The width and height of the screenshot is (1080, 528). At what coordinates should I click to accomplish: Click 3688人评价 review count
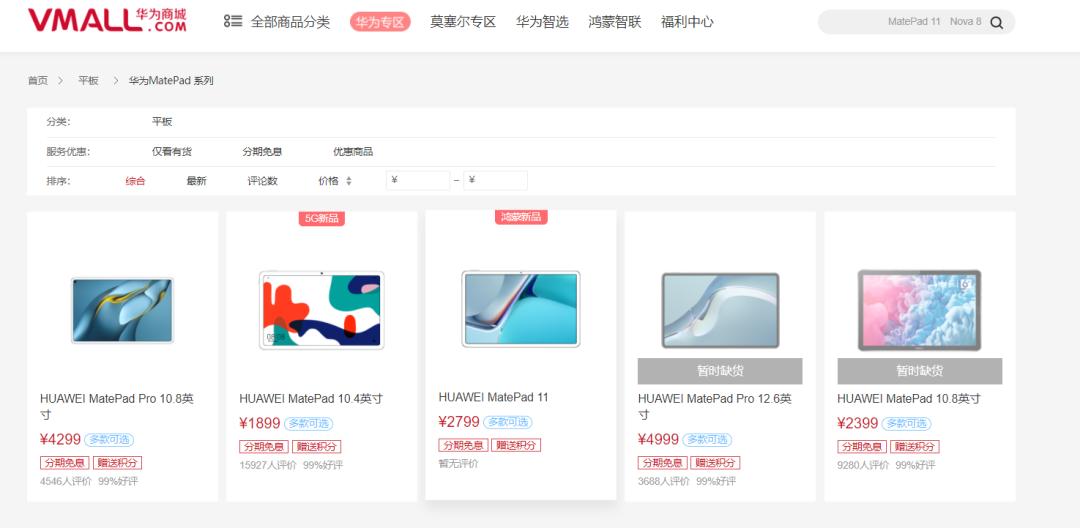tap(663, 481)
